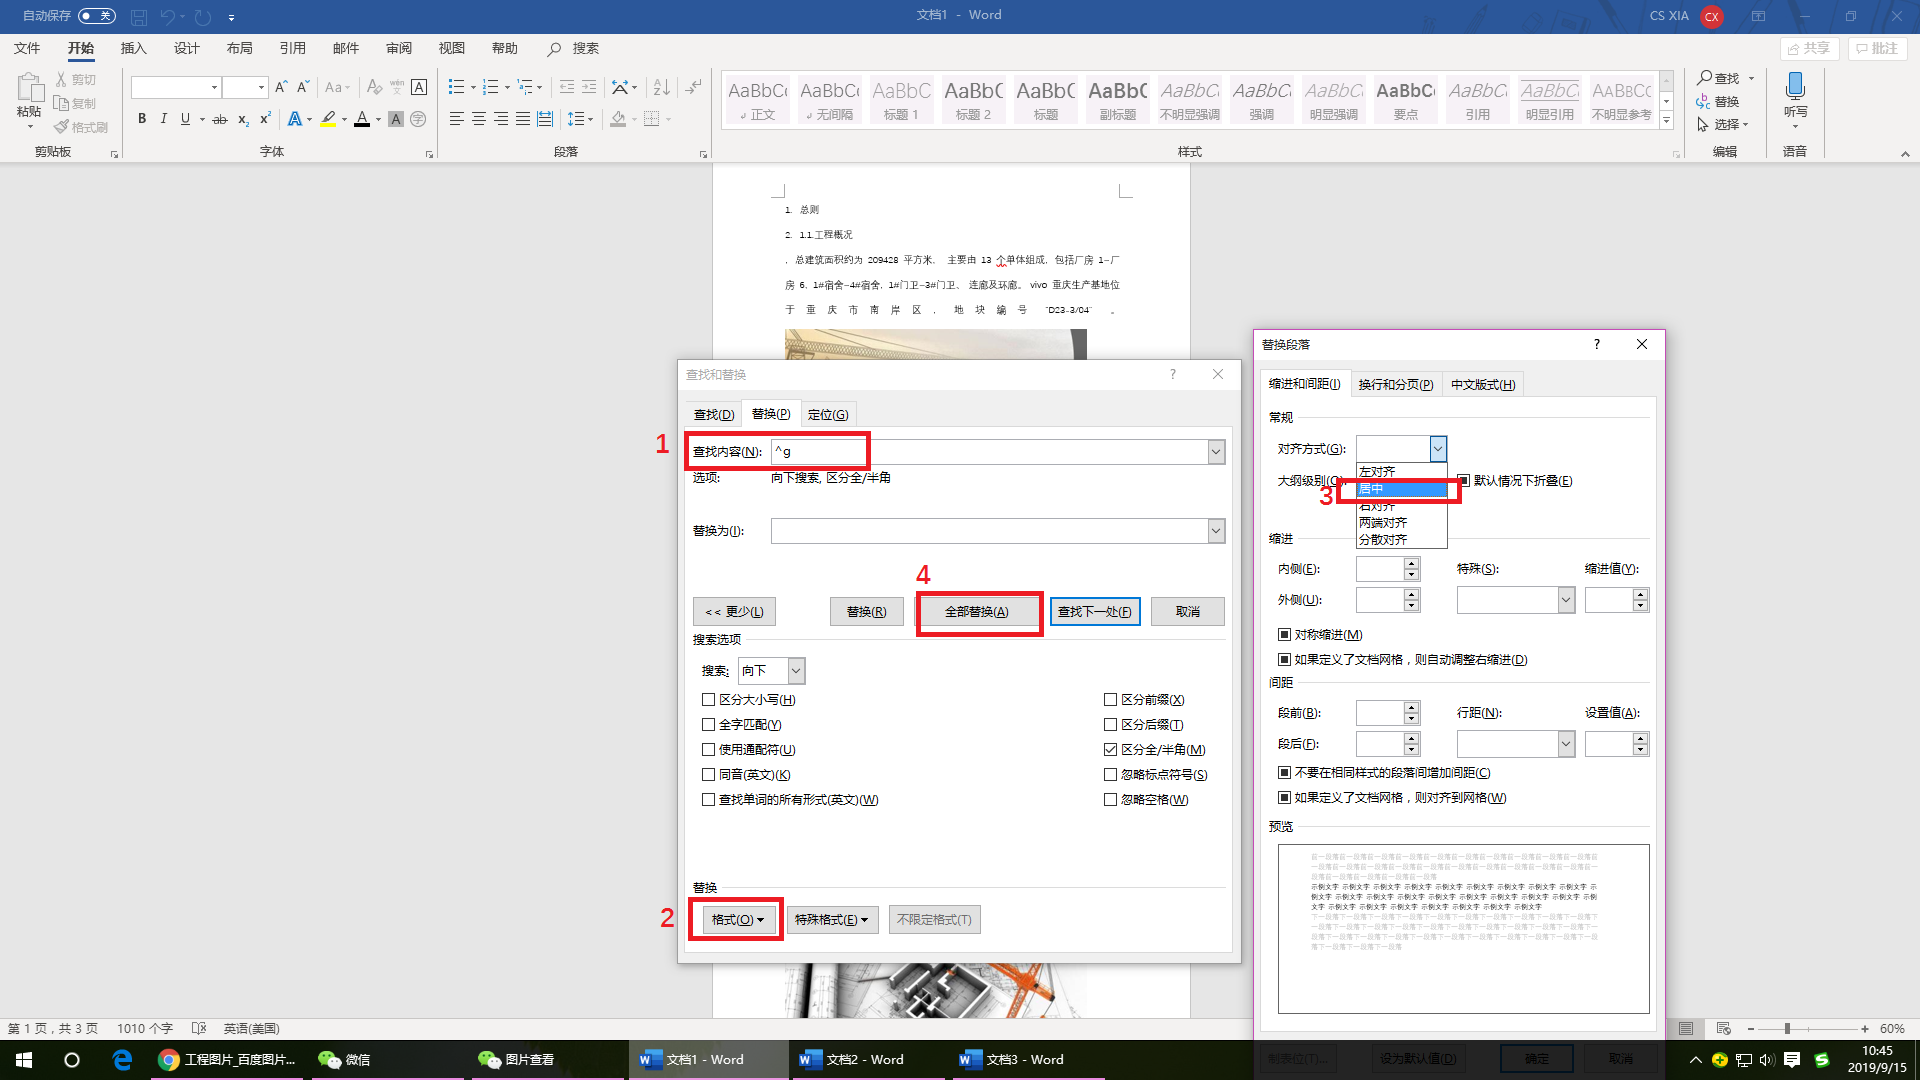Screen dimensions: 1920x1080
Task: Open the 查找内容 dropdown arrow
Action: coord(1216,452)
